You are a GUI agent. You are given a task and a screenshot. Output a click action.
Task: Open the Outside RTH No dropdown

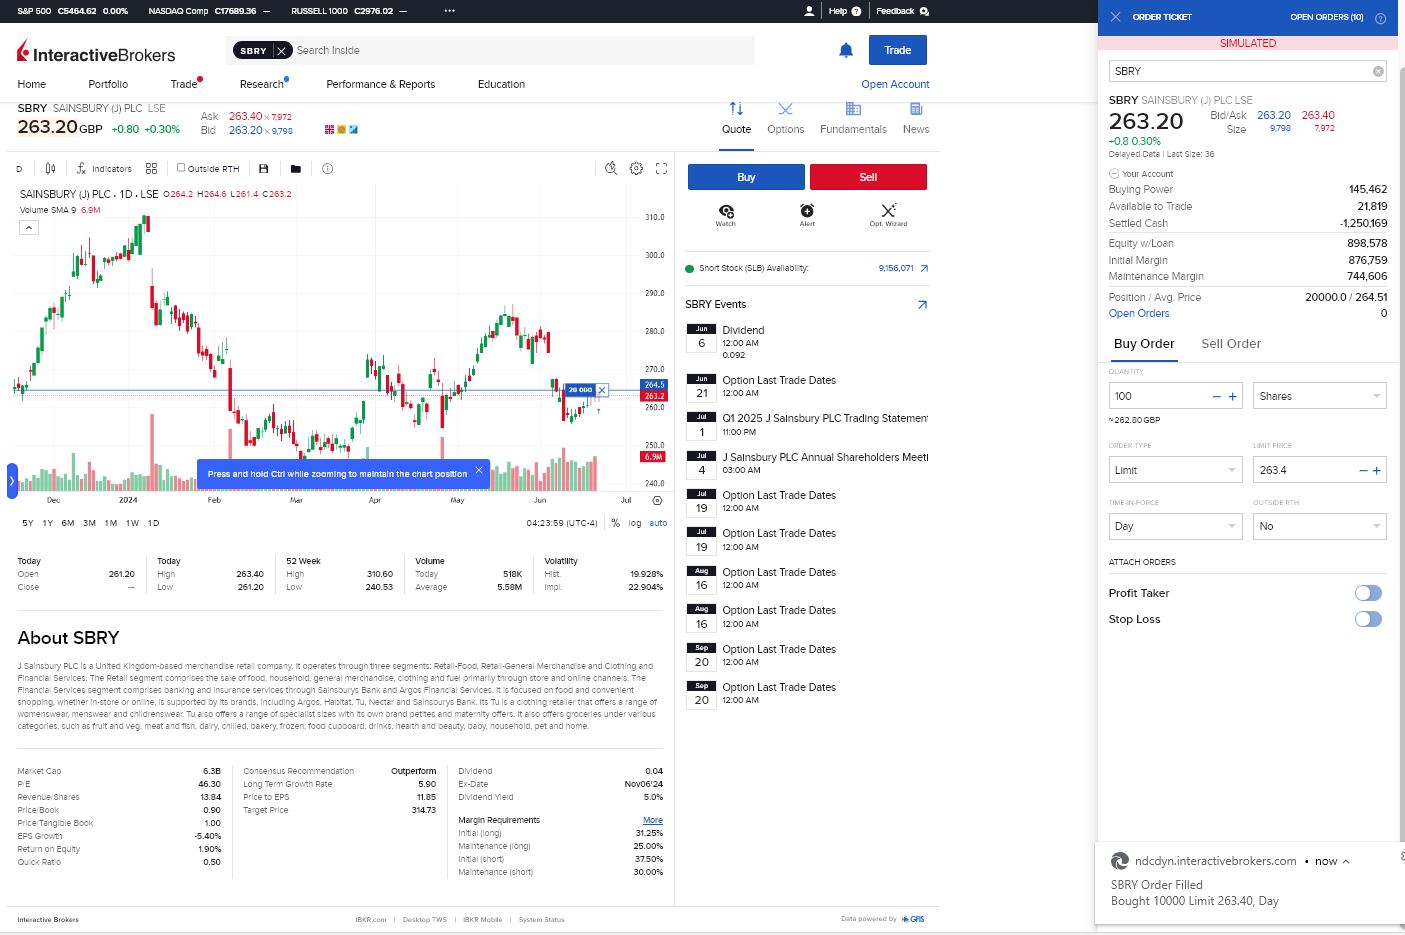tap(1320, 526)
